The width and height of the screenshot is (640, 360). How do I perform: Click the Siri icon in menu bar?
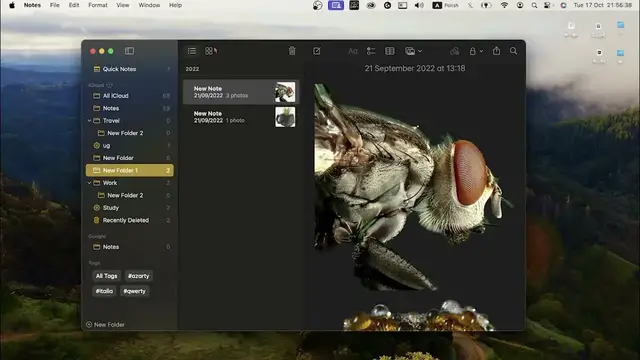(563, 5)
